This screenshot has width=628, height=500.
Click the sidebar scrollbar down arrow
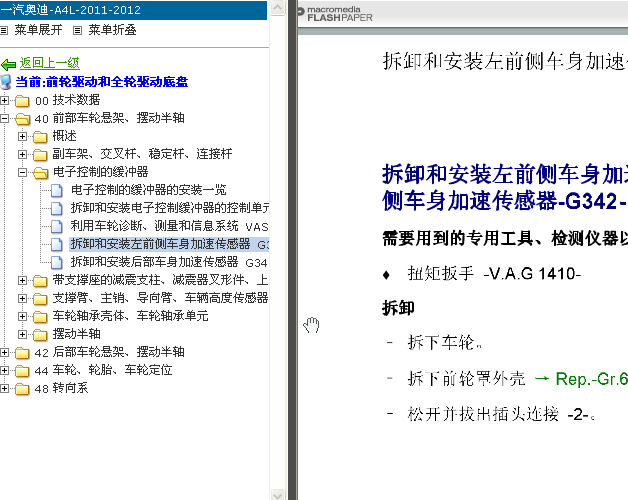[277, 494]
